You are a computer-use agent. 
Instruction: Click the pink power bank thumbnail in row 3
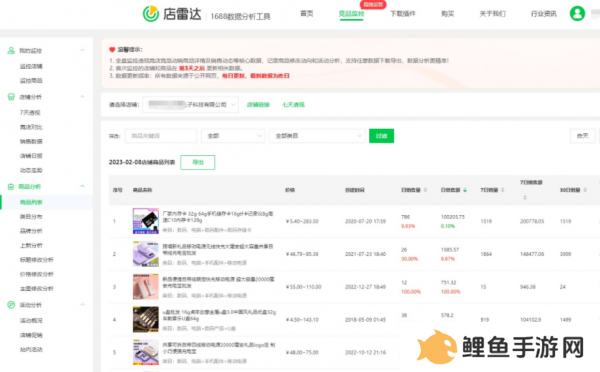(145, 286)
